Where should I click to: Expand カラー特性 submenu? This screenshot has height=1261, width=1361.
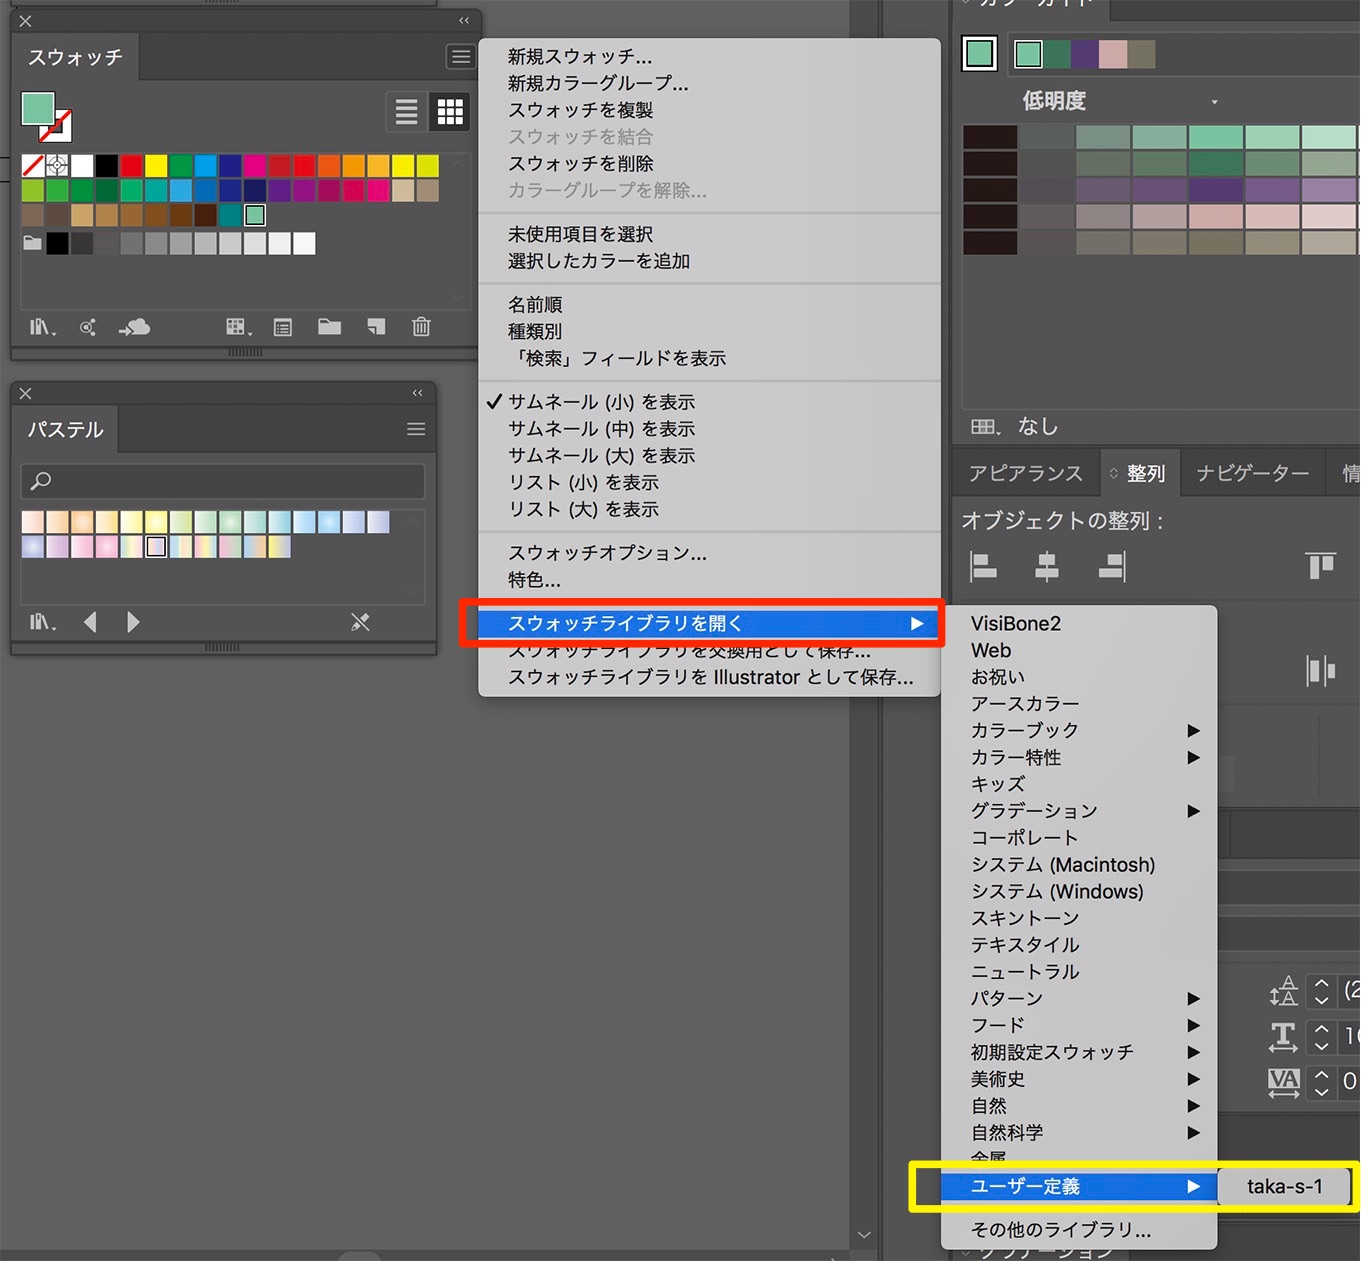click(x=1079, y=757)
